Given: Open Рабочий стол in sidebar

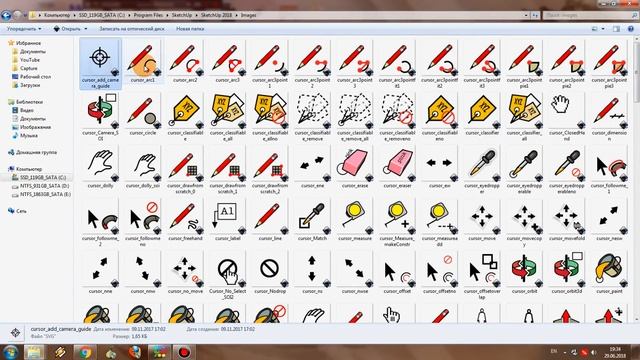Looking at the screenshot, I should pos(31,77).
